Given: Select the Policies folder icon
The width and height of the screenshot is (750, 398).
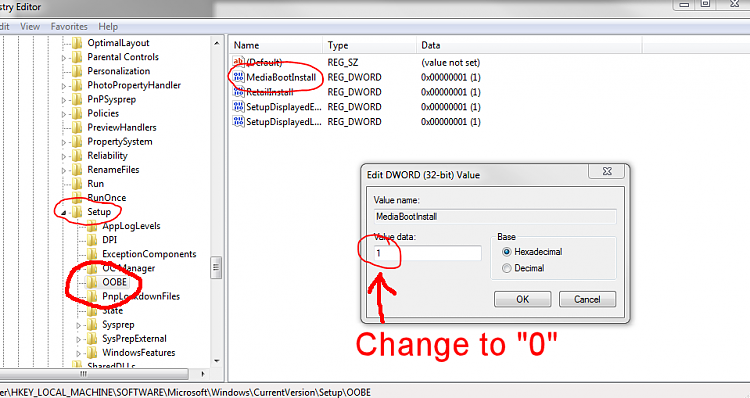Looking at the screenshot, I should (x=77, y=113).
